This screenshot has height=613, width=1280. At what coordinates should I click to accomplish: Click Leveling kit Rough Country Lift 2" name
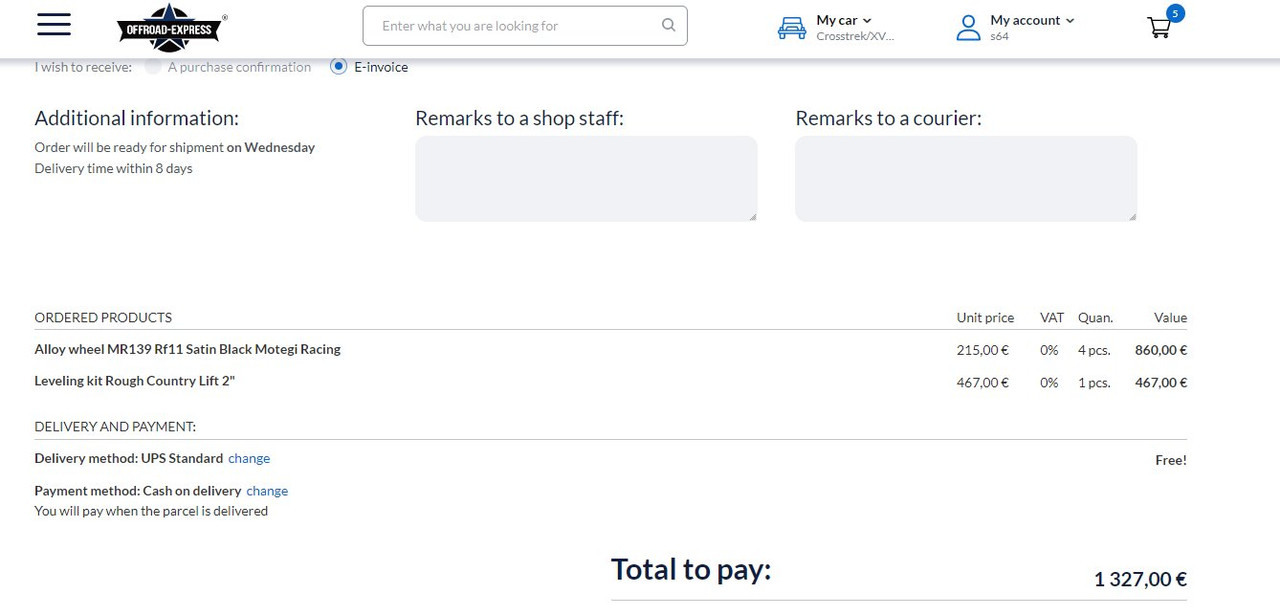[x=134, y=381]
